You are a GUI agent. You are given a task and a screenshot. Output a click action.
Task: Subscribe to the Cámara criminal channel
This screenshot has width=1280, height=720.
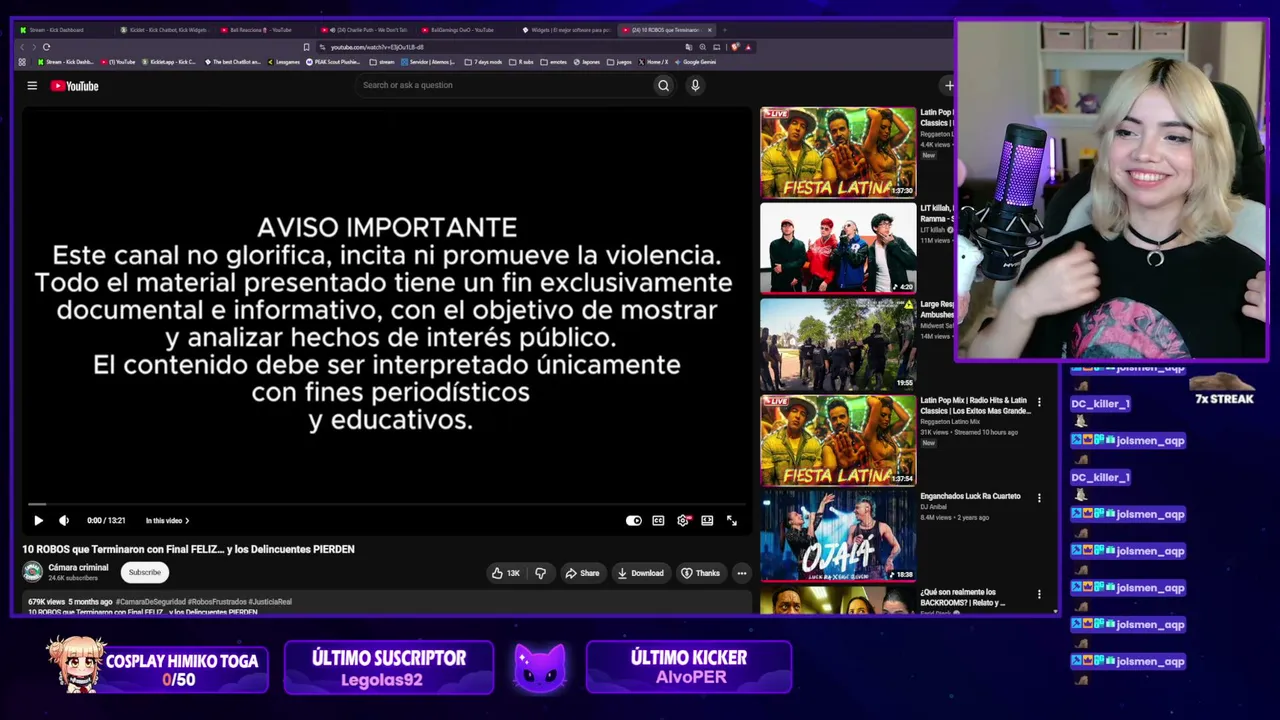pos(144,572)
